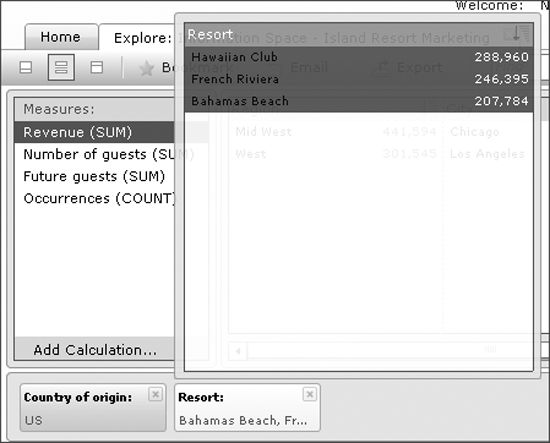Switch to the Explore tab
The image size is (550, 443).
coord(143,38)
